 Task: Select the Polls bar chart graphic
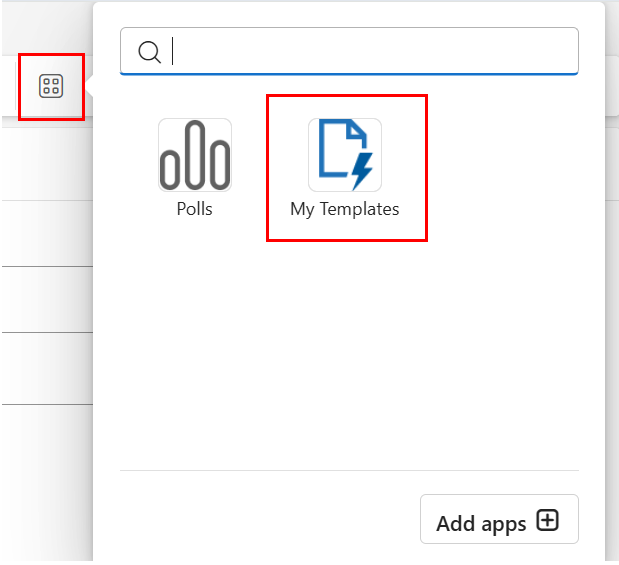[x=194, y=155]
